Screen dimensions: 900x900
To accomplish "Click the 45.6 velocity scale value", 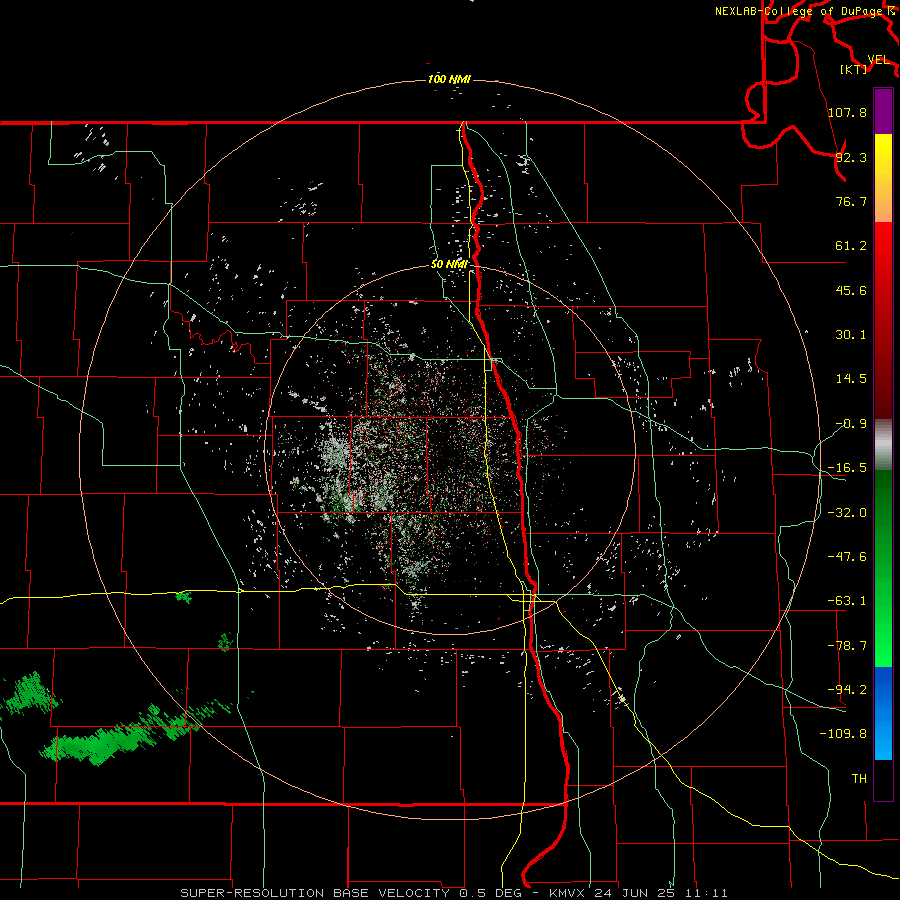I will click(851, 290).
